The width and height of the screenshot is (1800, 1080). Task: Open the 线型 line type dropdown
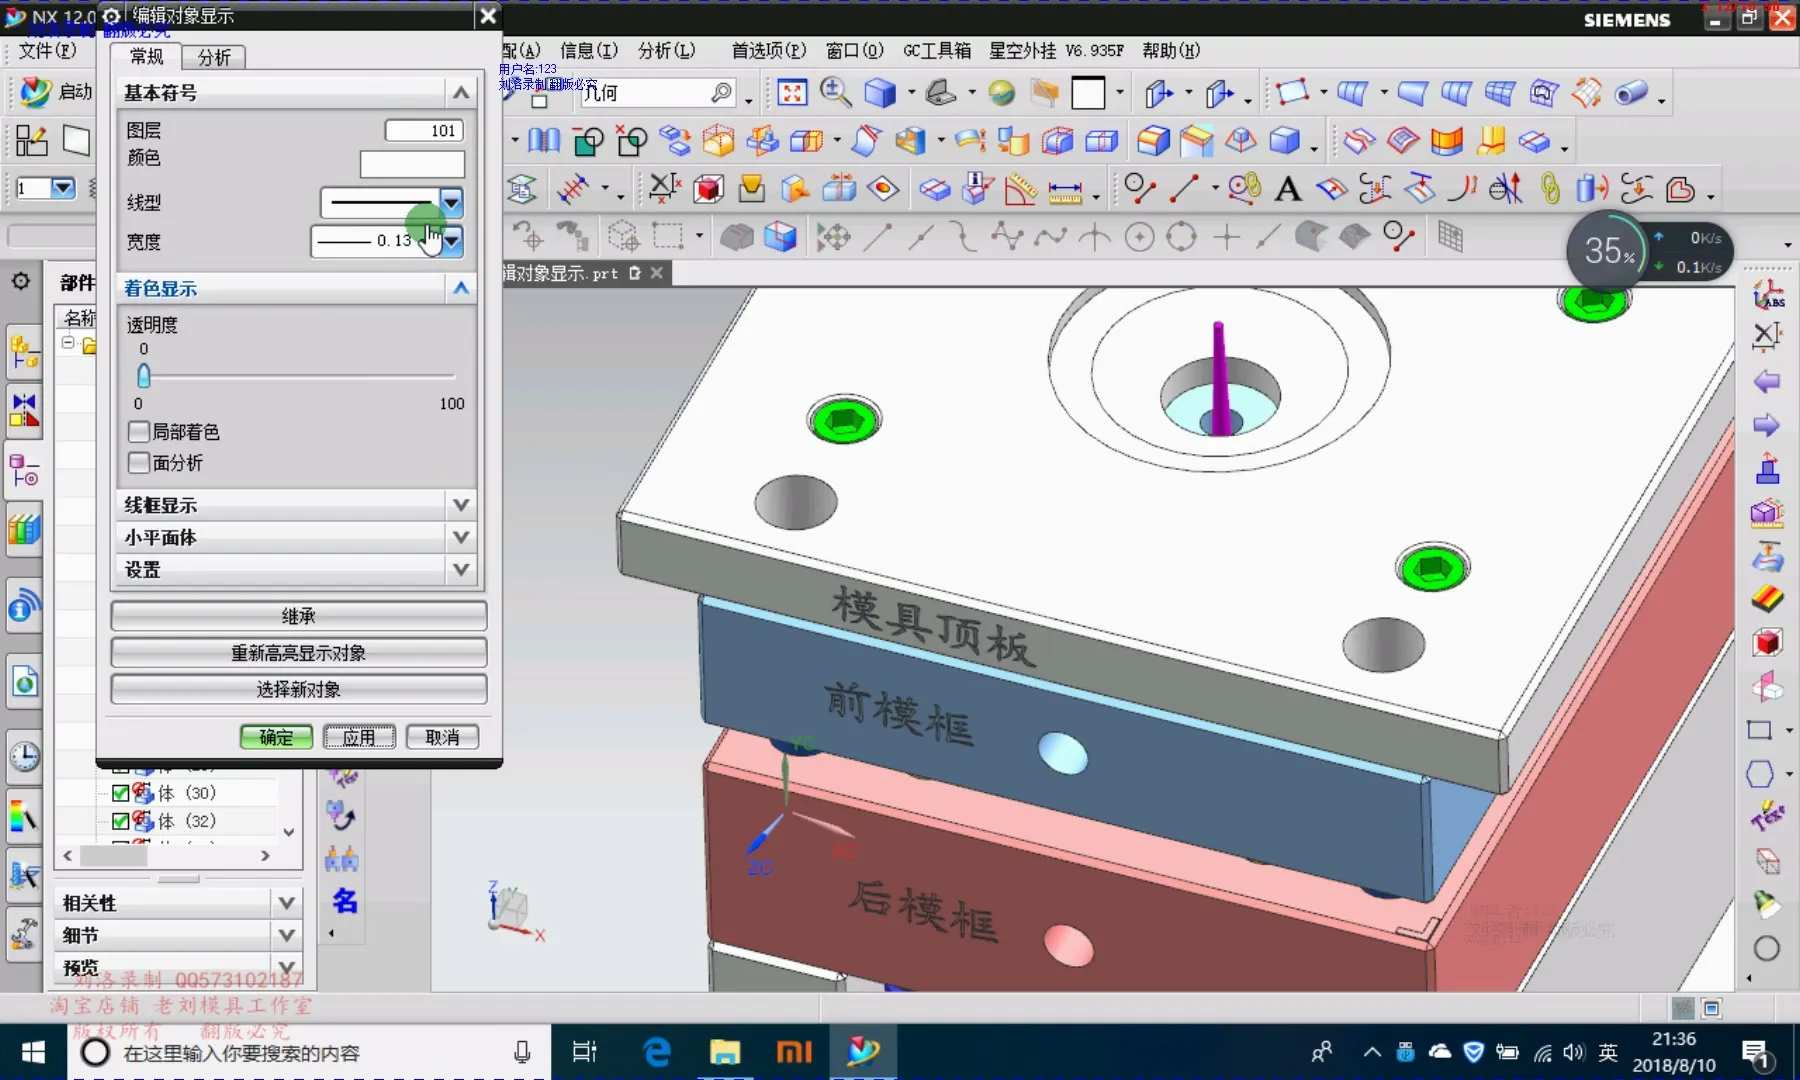point(451,203)
